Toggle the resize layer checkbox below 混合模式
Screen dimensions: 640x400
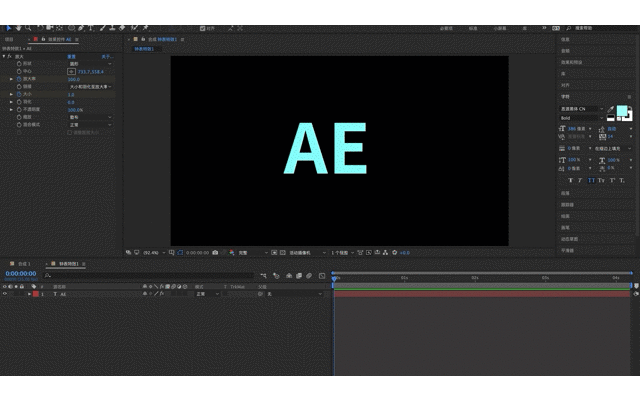point(69,133)
